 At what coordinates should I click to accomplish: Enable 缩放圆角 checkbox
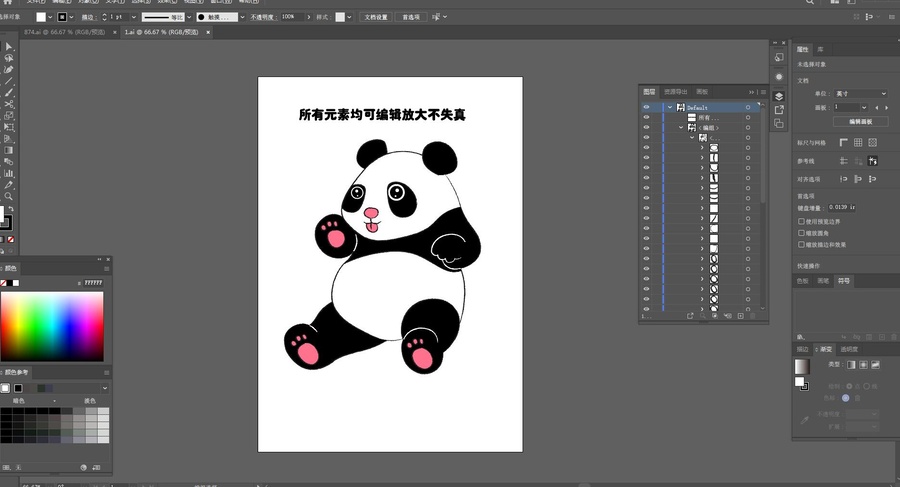[x=801, y=233]
